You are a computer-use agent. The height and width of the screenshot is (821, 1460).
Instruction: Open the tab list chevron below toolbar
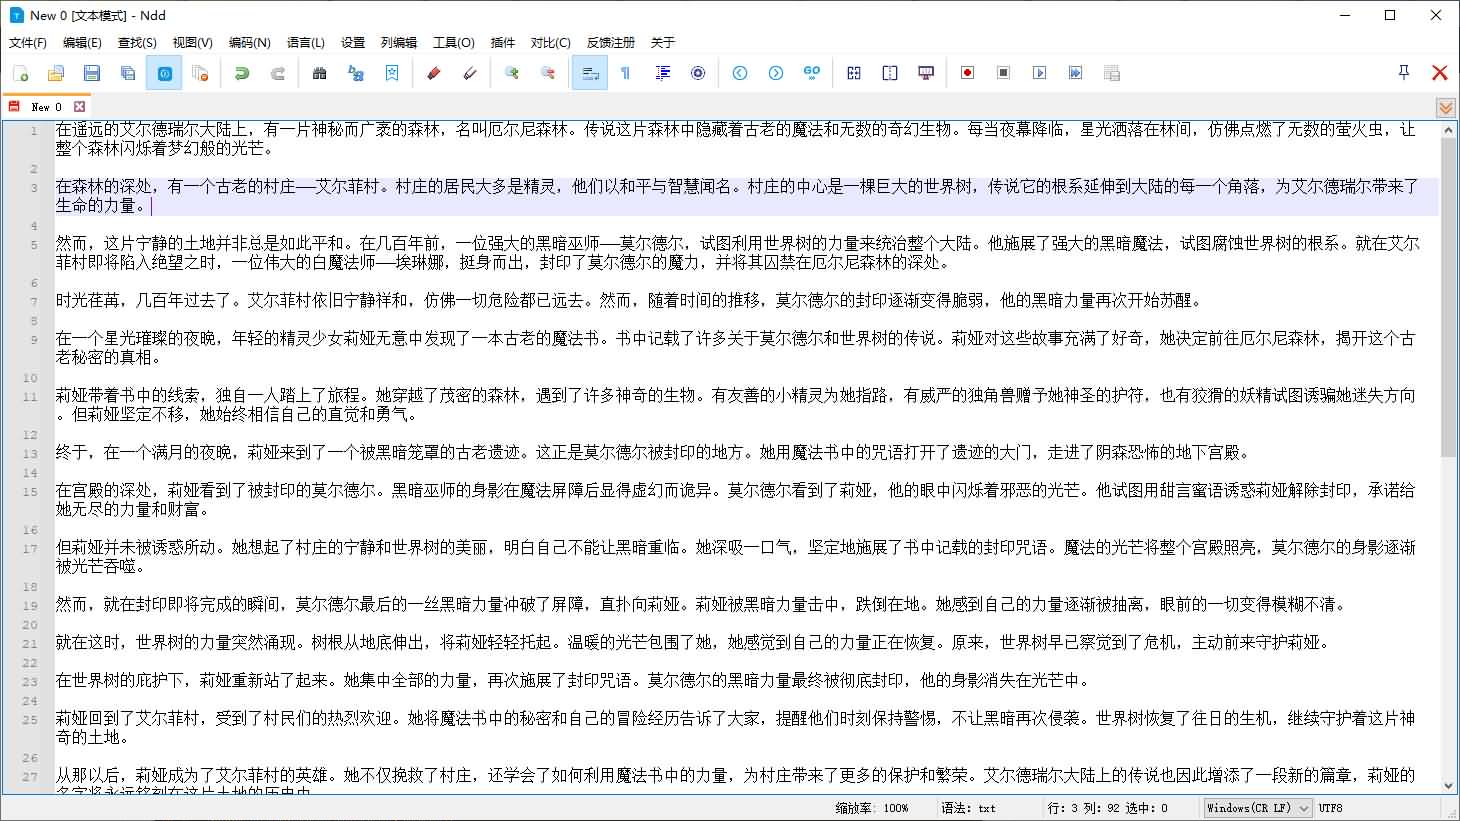1445,107
